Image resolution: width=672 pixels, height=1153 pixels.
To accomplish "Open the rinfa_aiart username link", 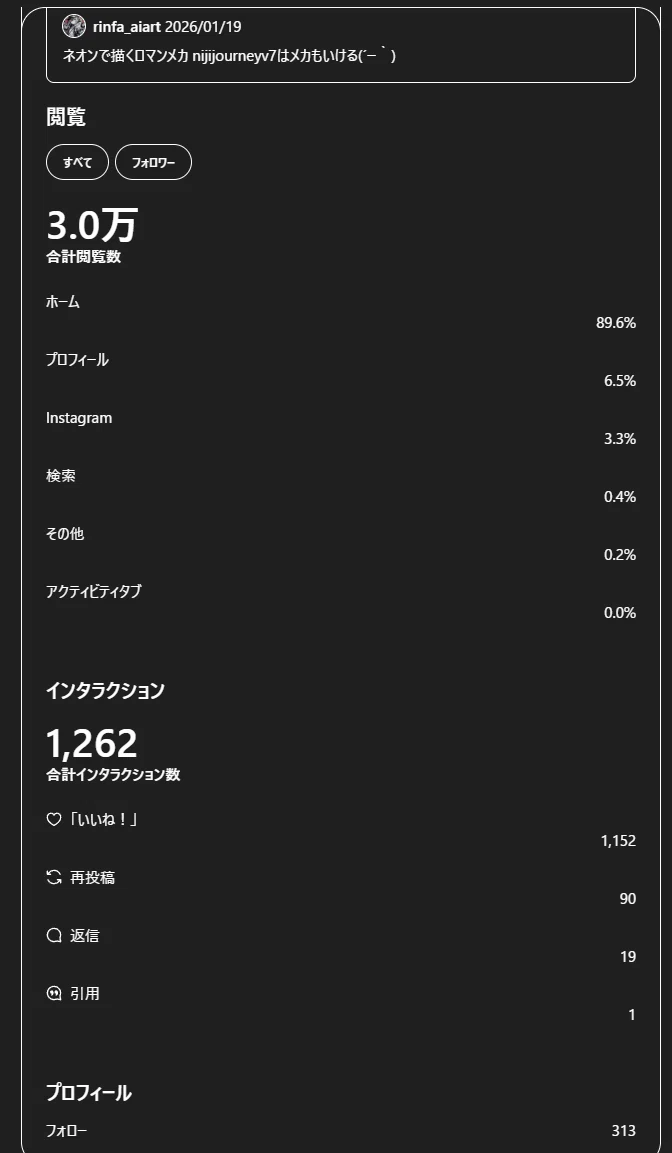I will pyautogui.click(x=127, y=27).
